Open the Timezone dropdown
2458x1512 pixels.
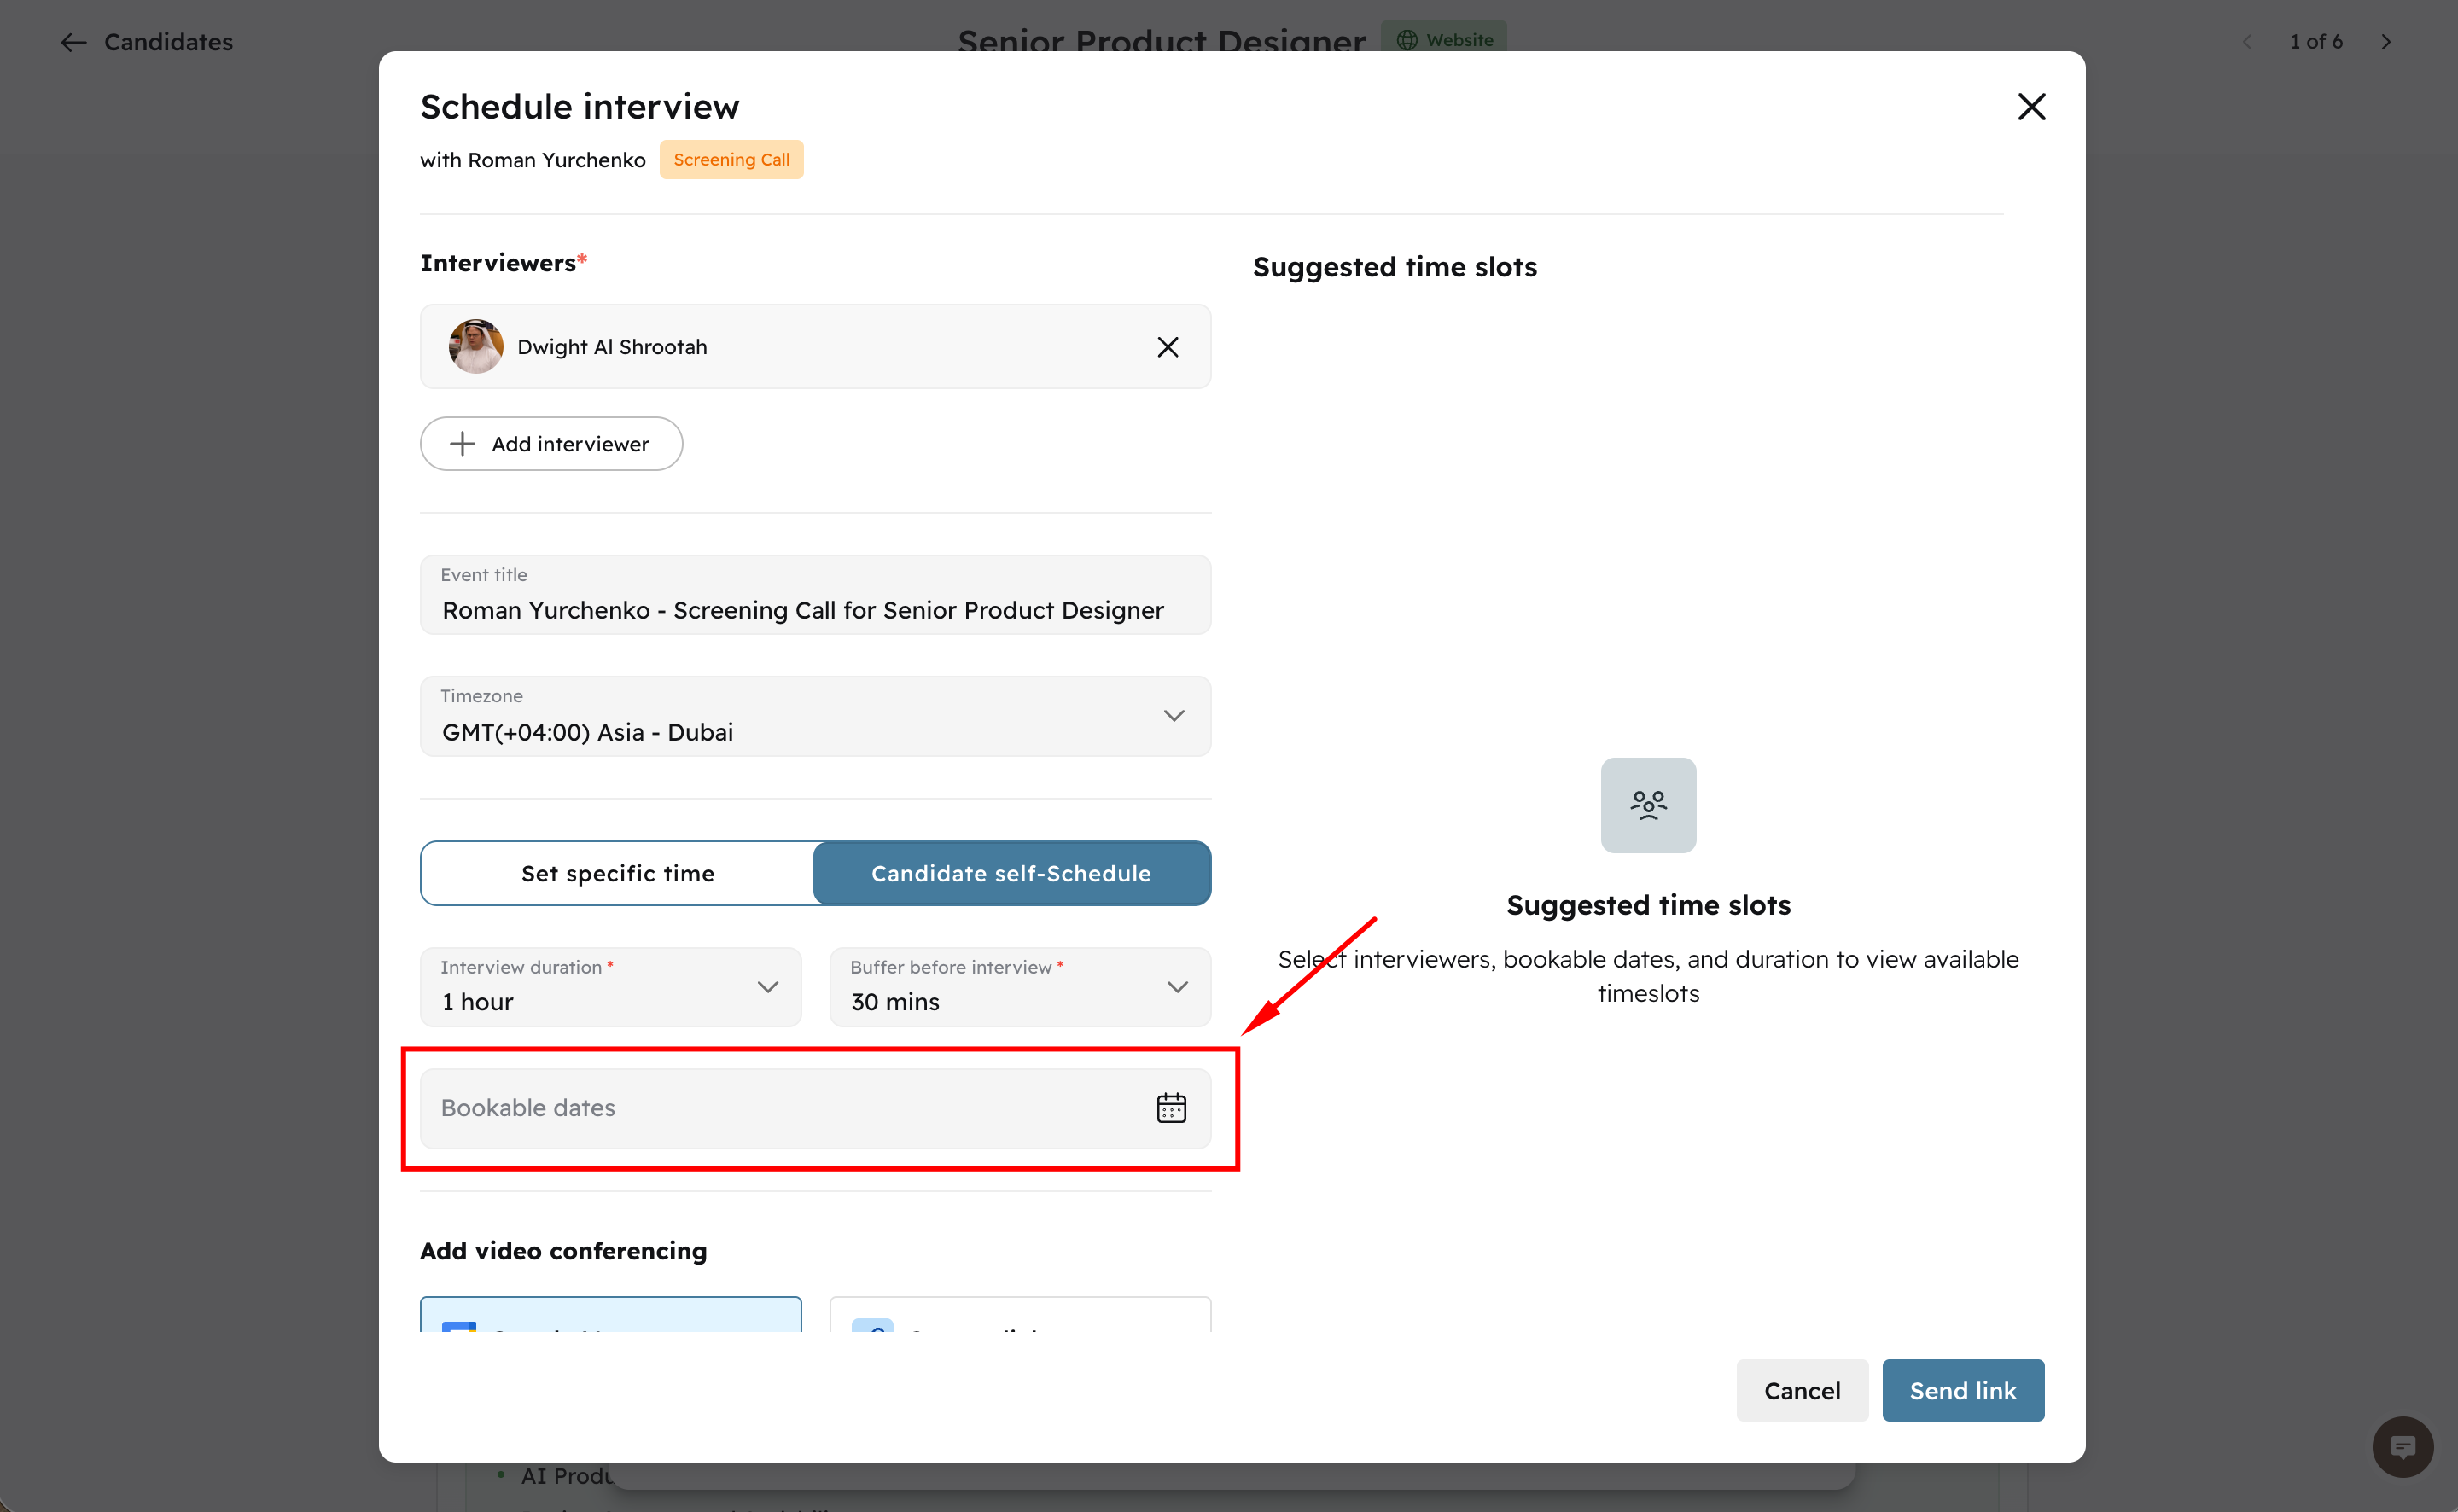click(815, 716)
